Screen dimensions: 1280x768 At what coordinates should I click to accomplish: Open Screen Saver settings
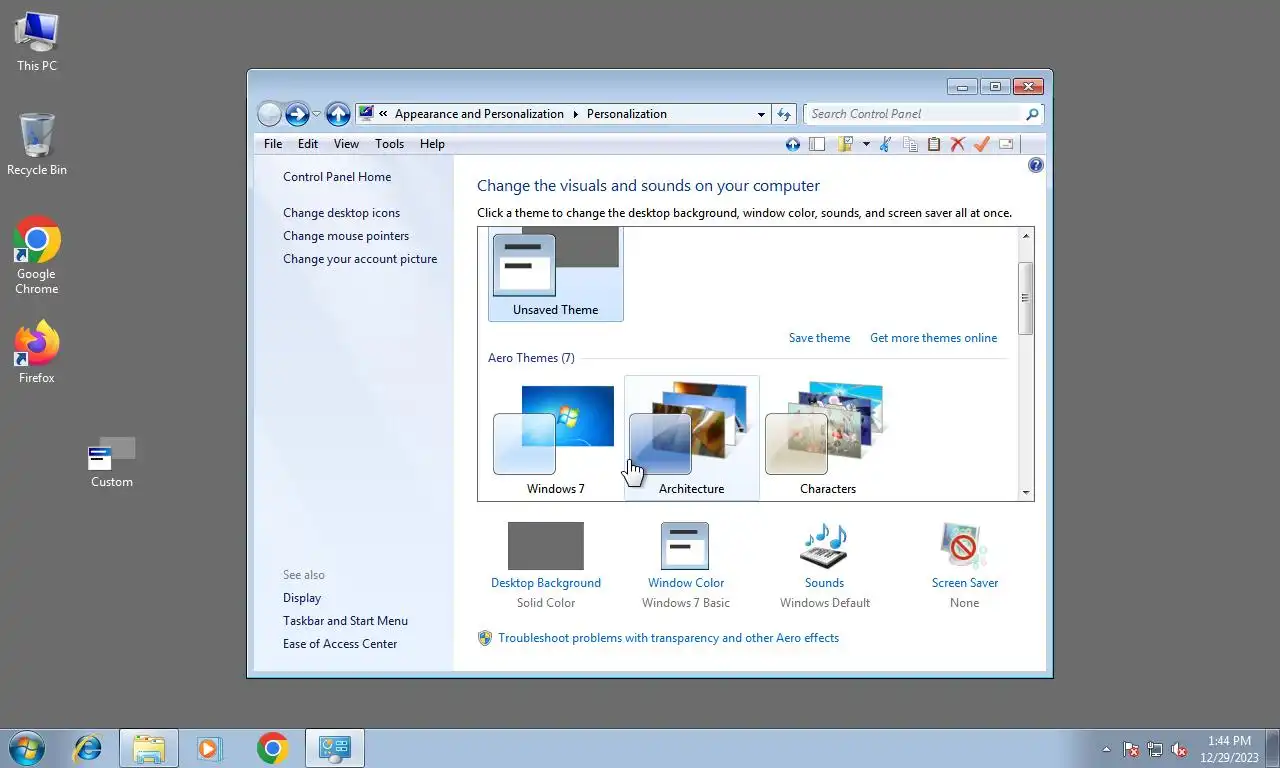965,565
